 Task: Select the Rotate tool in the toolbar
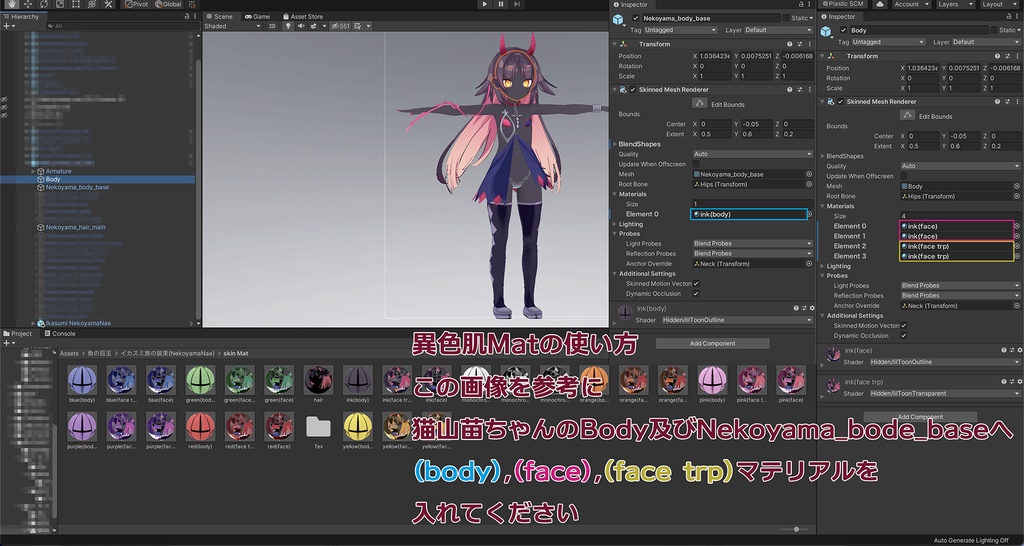(44, 4)
